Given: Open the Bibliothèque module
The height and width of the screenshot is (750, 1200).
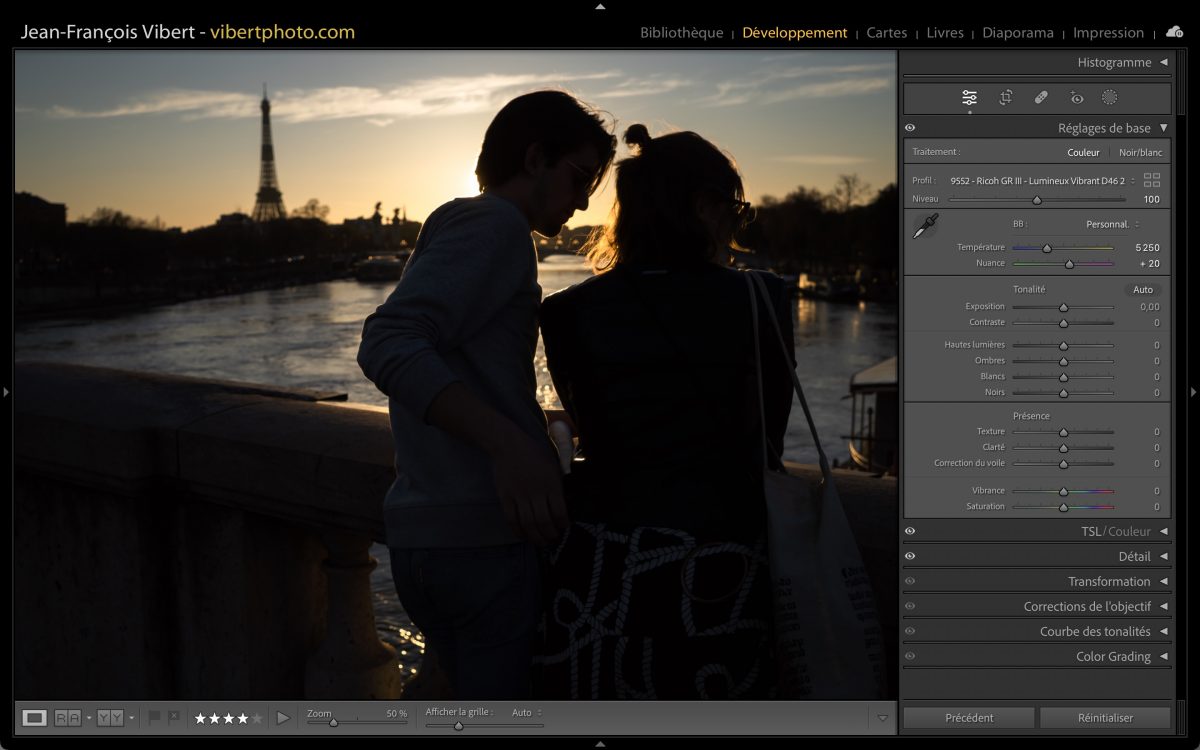Looking at the screenshot, I should coord(681,33).
